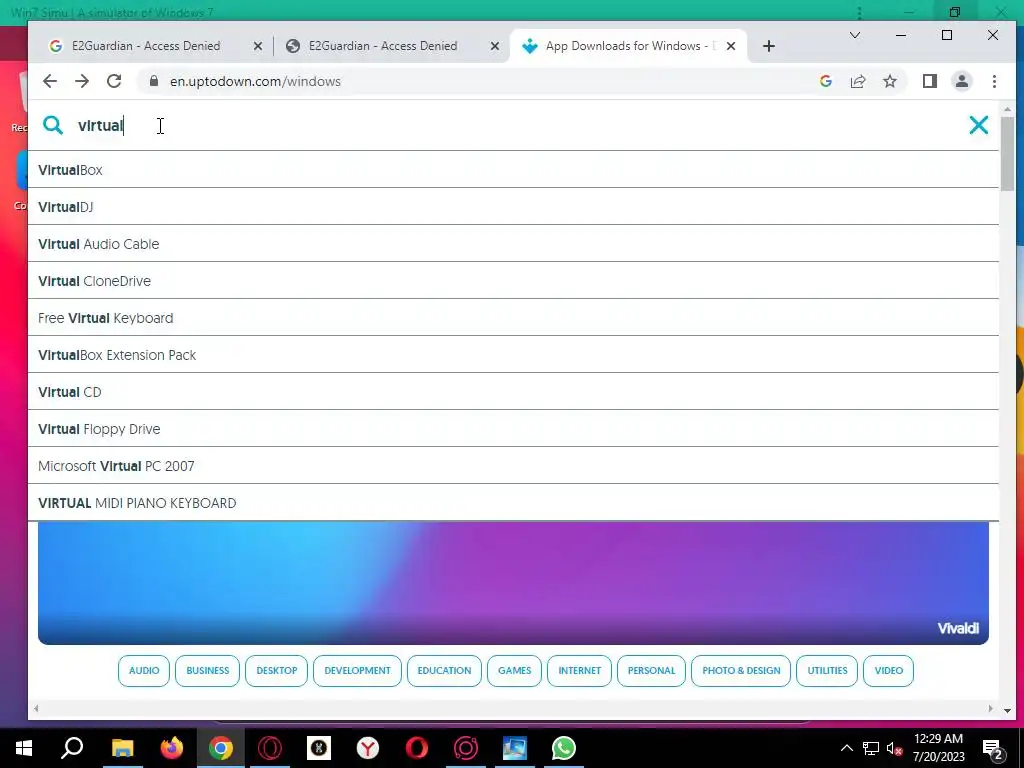Expand the tab search chevron
1024x768 pixels.
tap(854, 35)
